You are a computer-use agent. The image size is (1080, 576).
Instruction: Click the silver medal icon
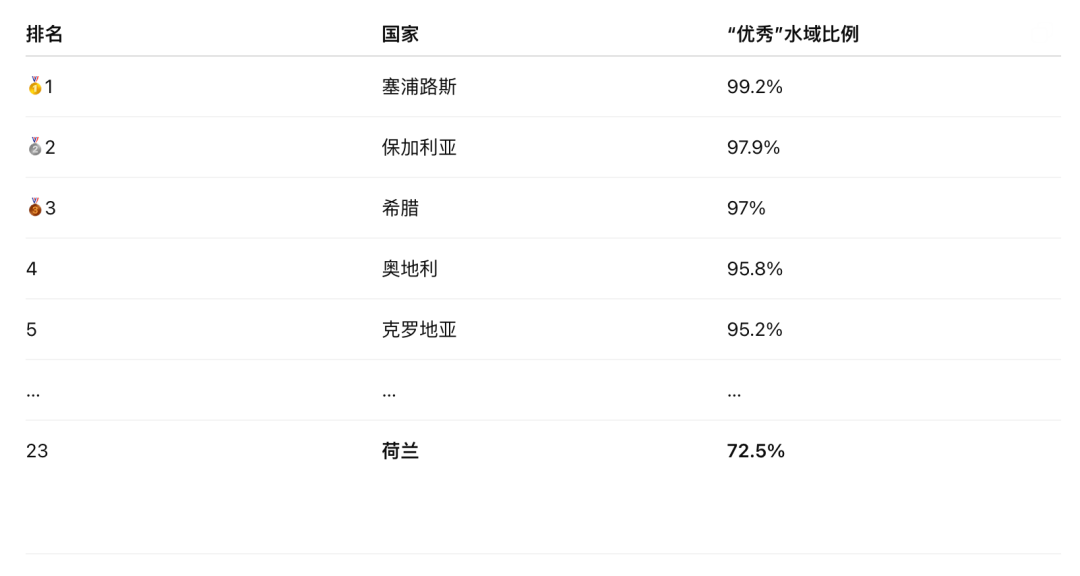35,147
